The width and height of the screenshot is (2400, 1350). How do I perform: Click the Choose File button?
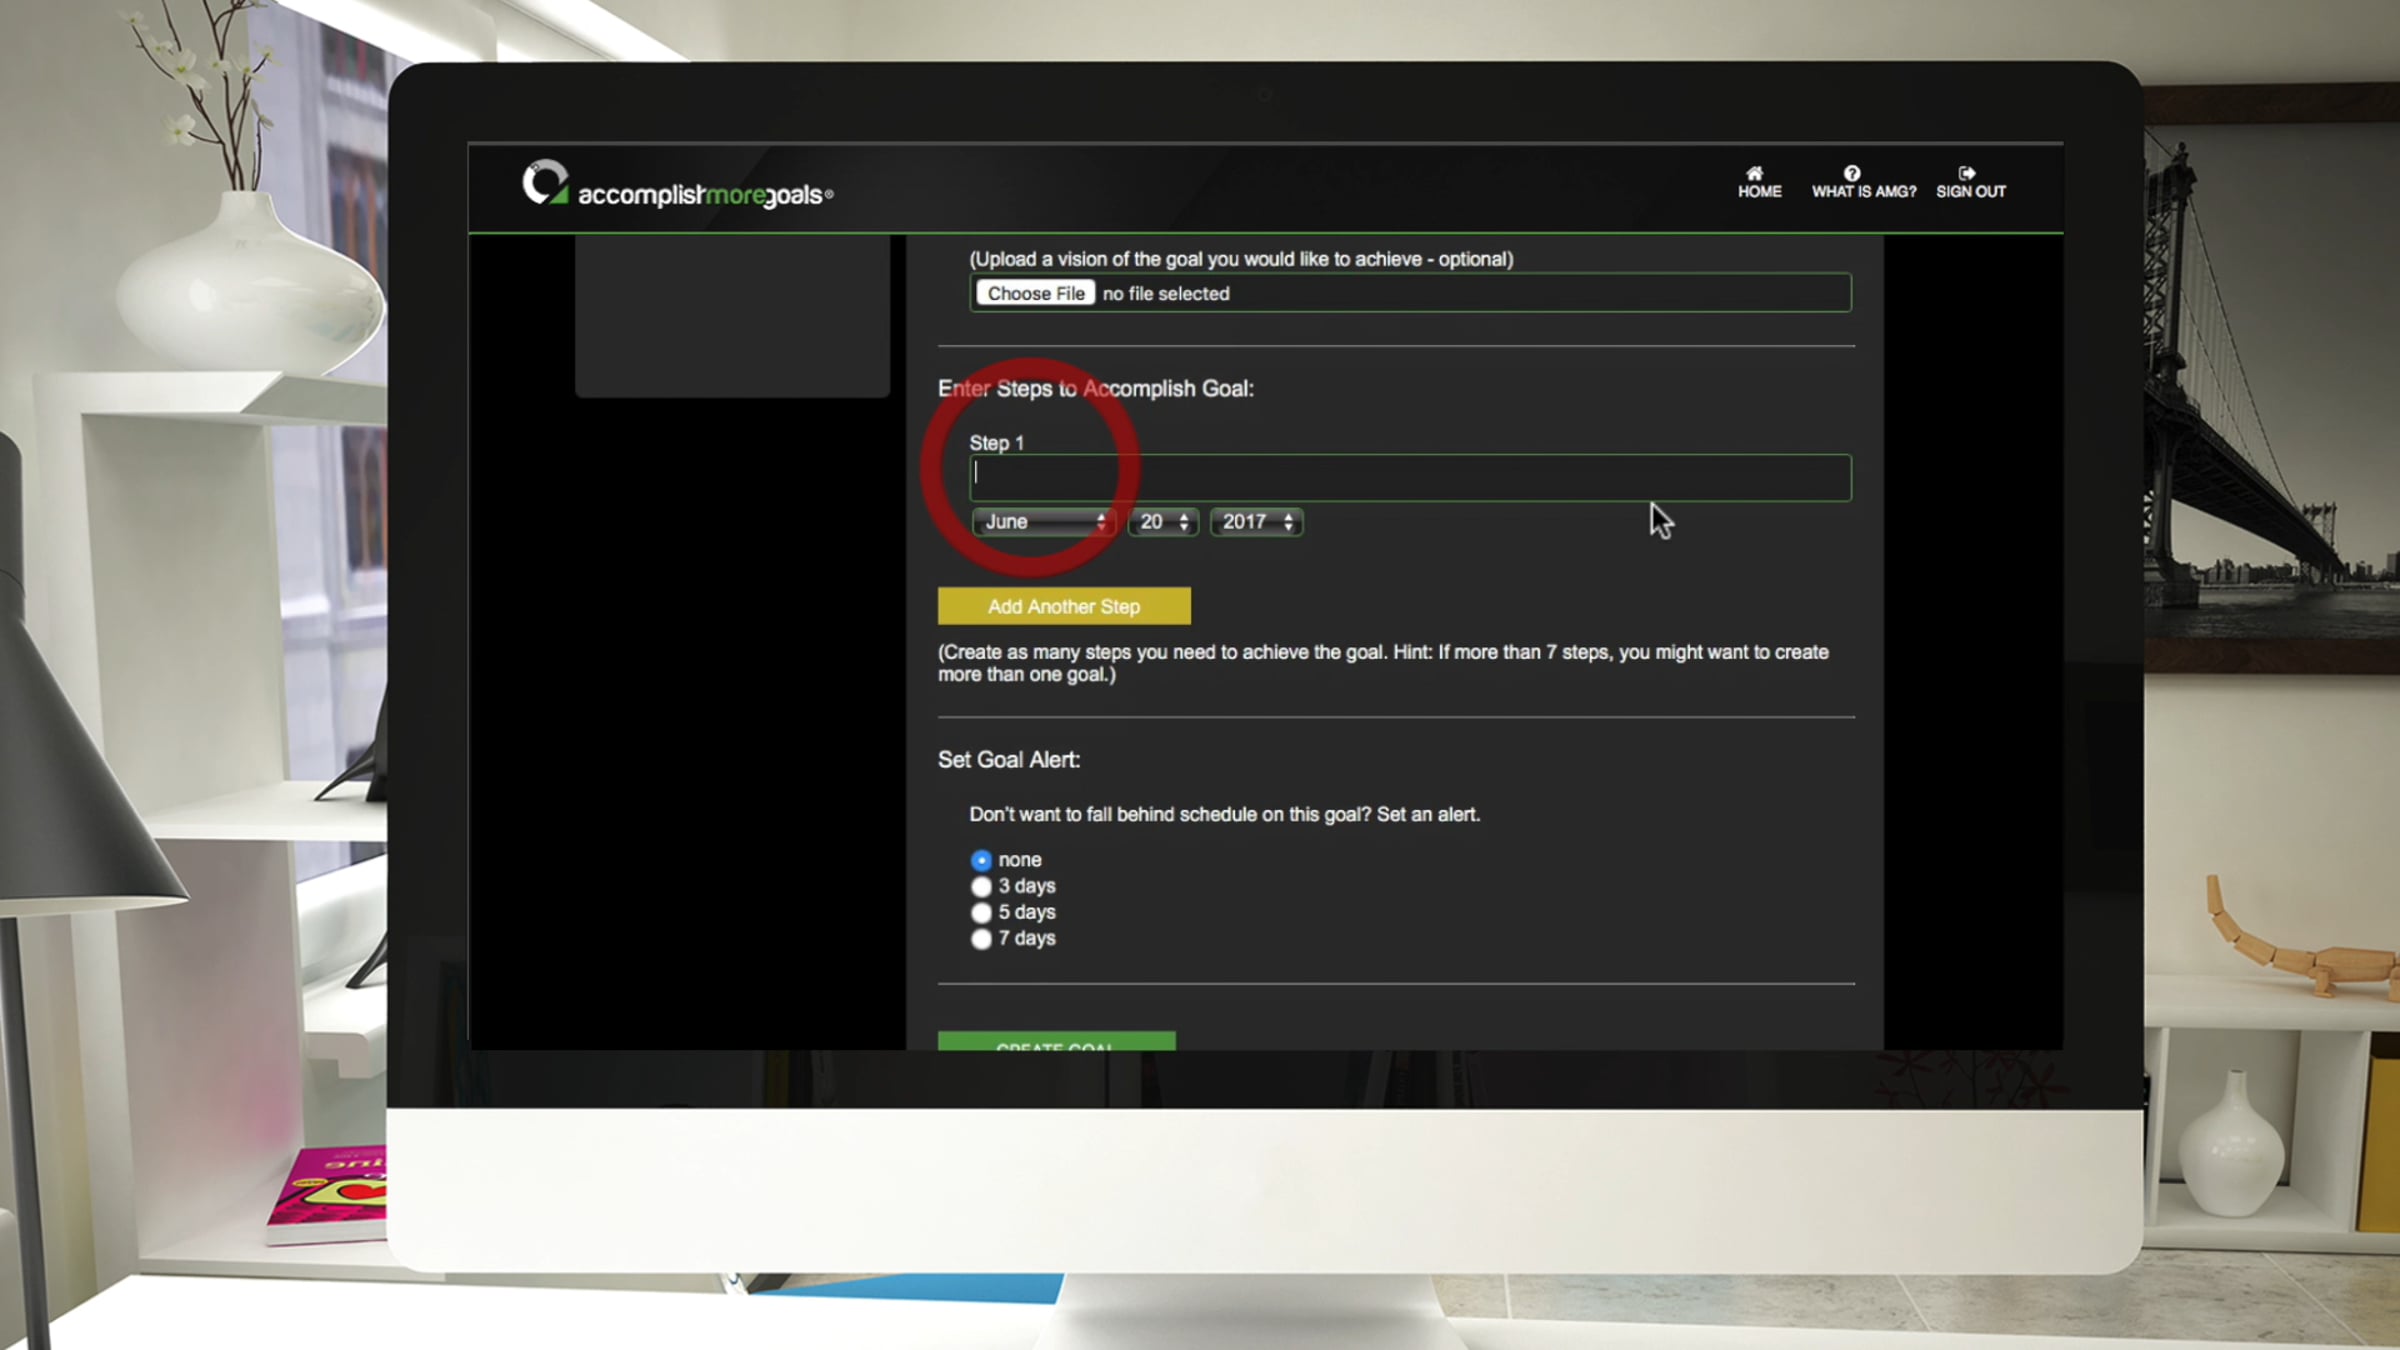click(x=1036, y=293)
